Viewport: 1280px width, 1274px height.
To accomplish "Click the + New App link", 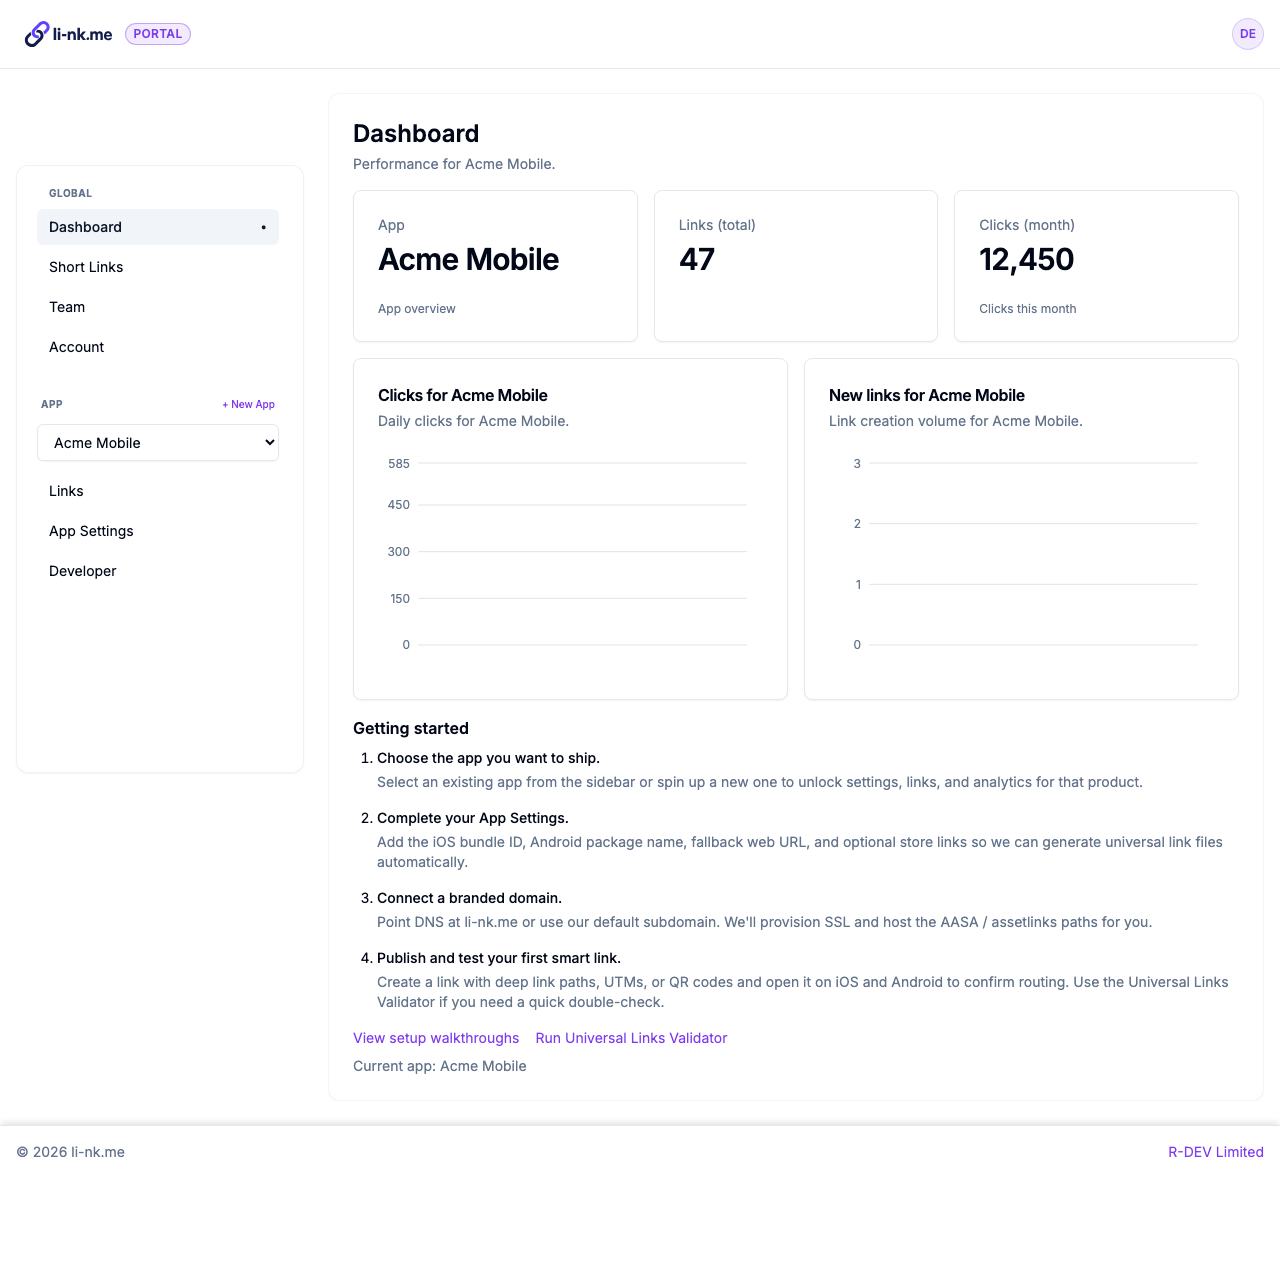I will tap(248, 405).
